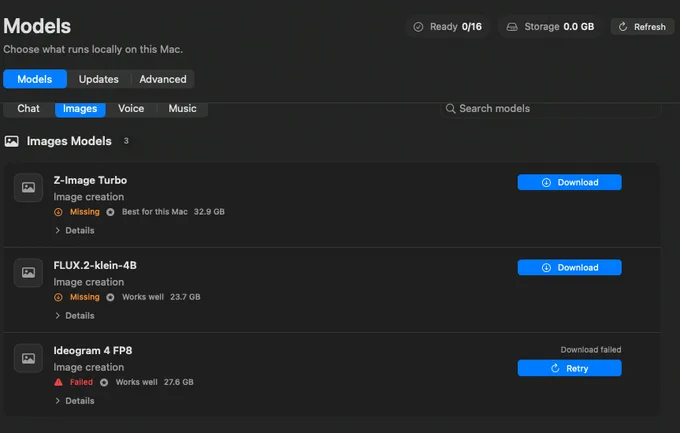Expand Details for Ideogram 4 FP8
The width and height of the screenshot is (680, 433).
tap(75, 401)
